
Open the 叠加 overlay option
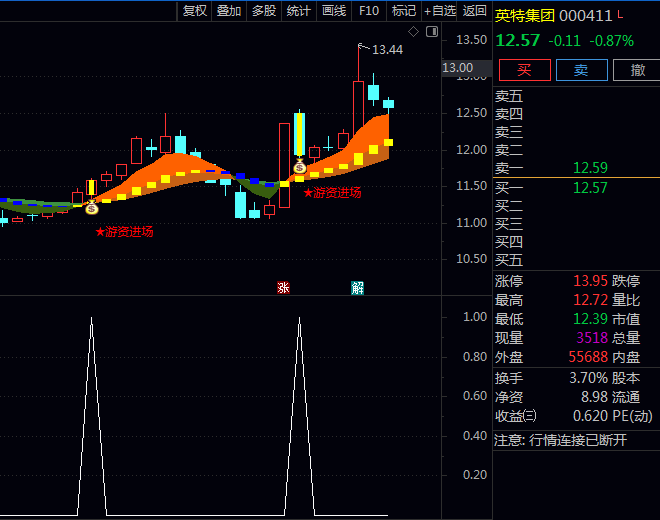[229, 11]
